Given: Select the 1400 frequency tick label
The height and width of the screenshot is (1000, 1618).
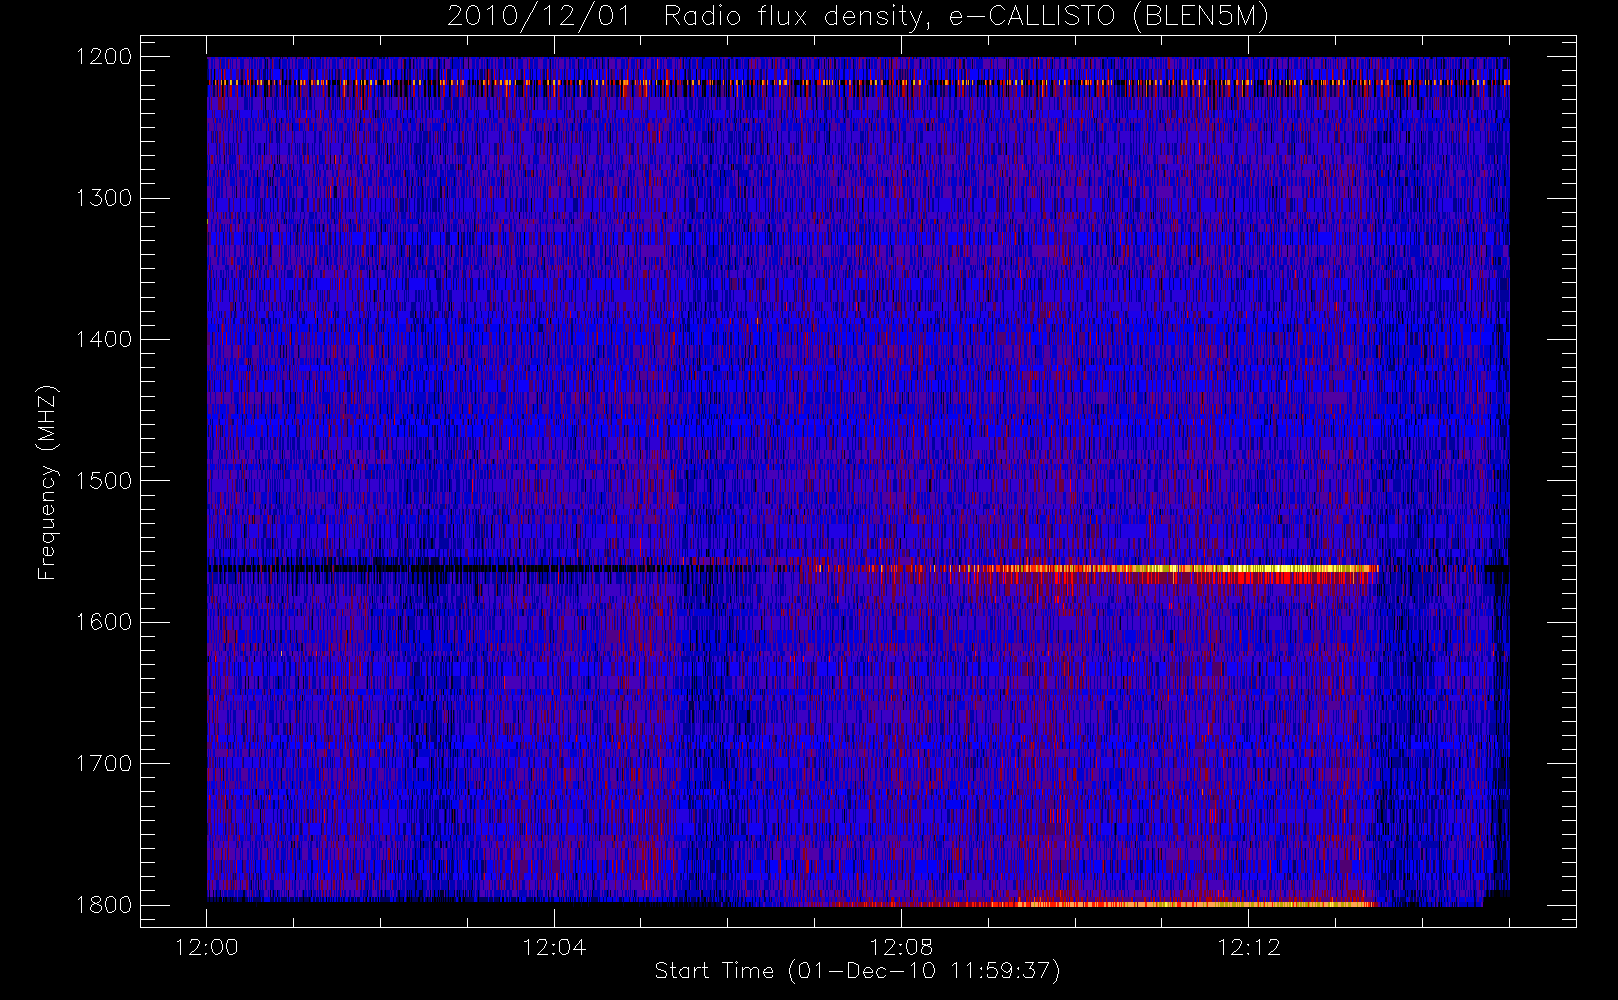Looking at the screenshot, I should (104, 339).
